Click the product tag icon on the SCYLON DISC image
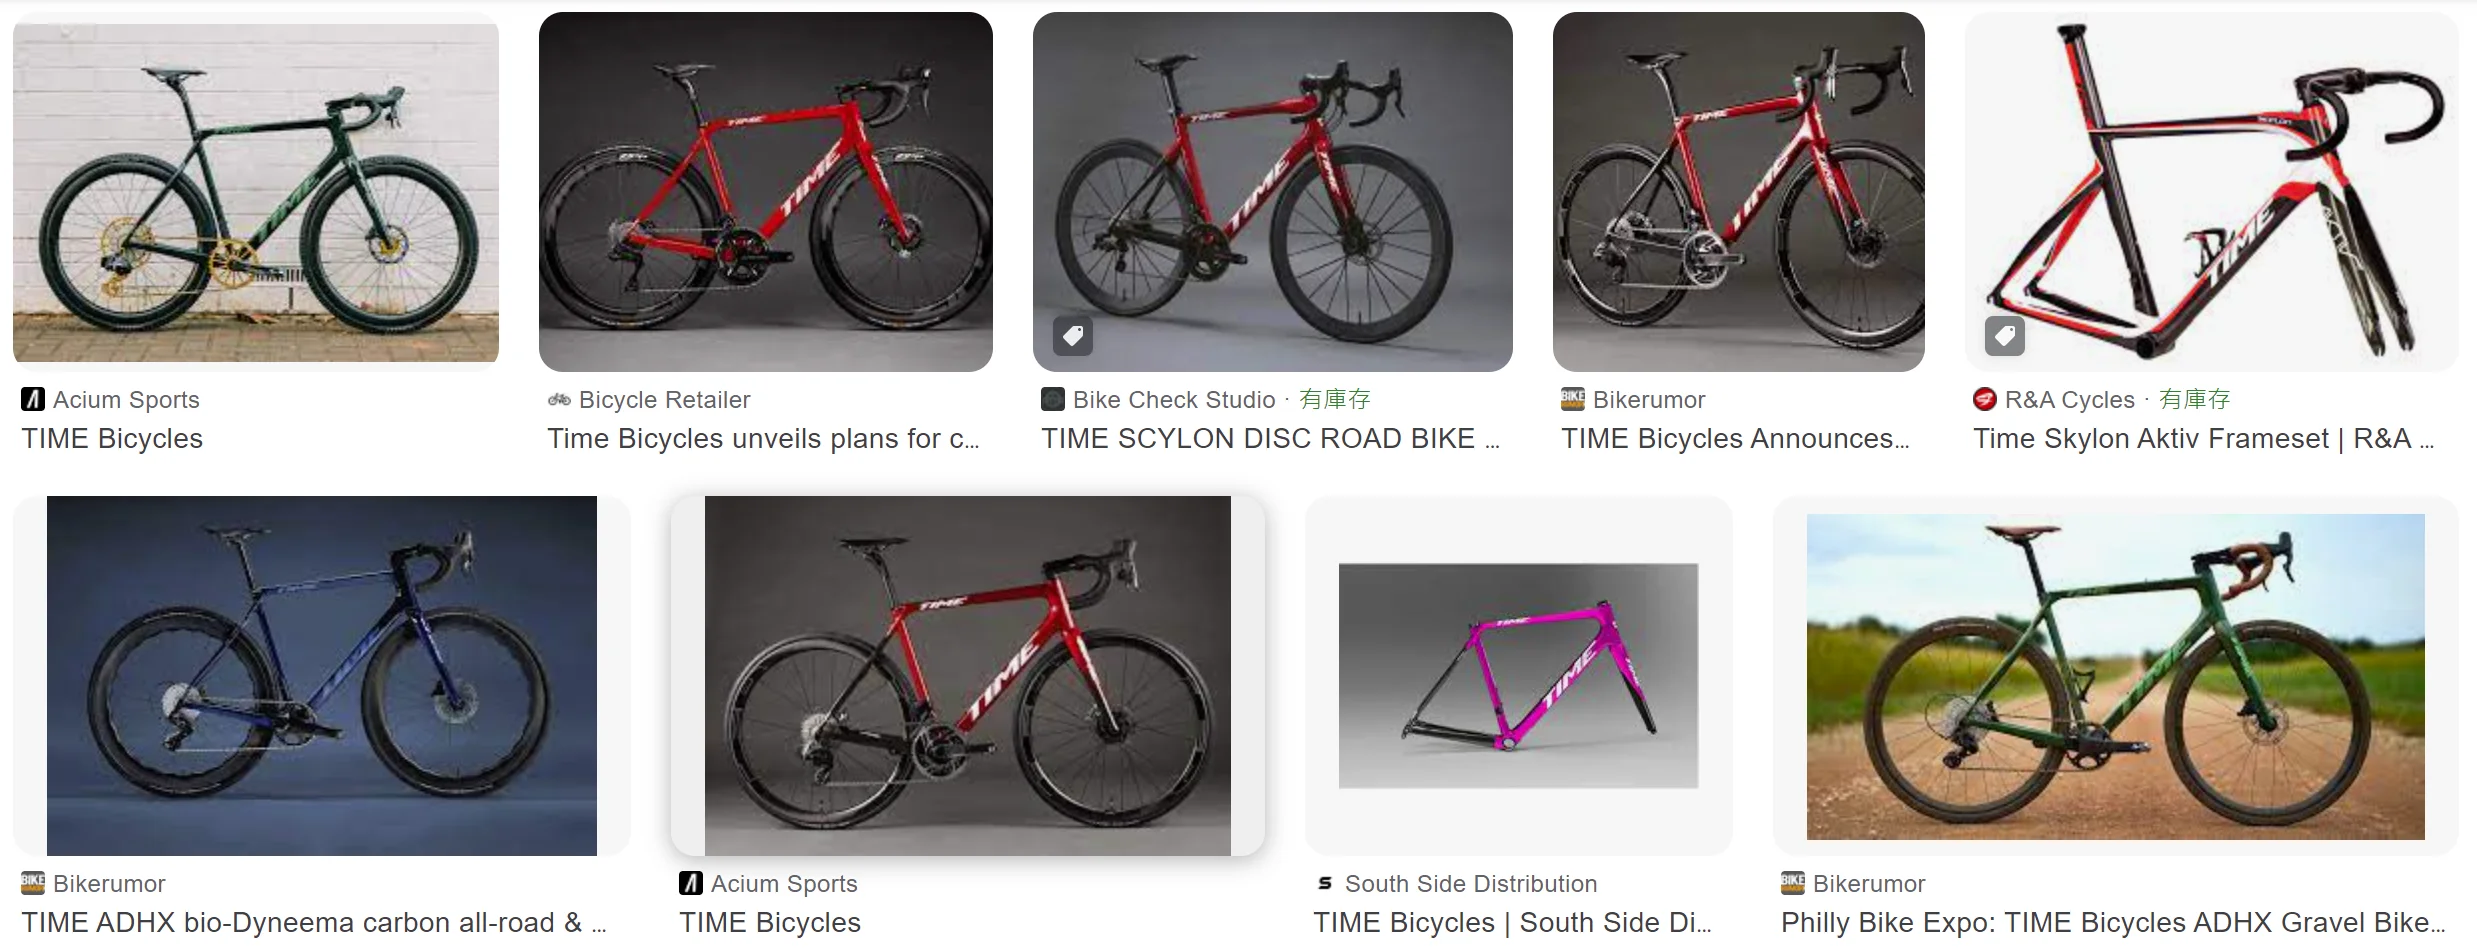This screenshot has width=2477, height=952. [x=1073, y=336]
